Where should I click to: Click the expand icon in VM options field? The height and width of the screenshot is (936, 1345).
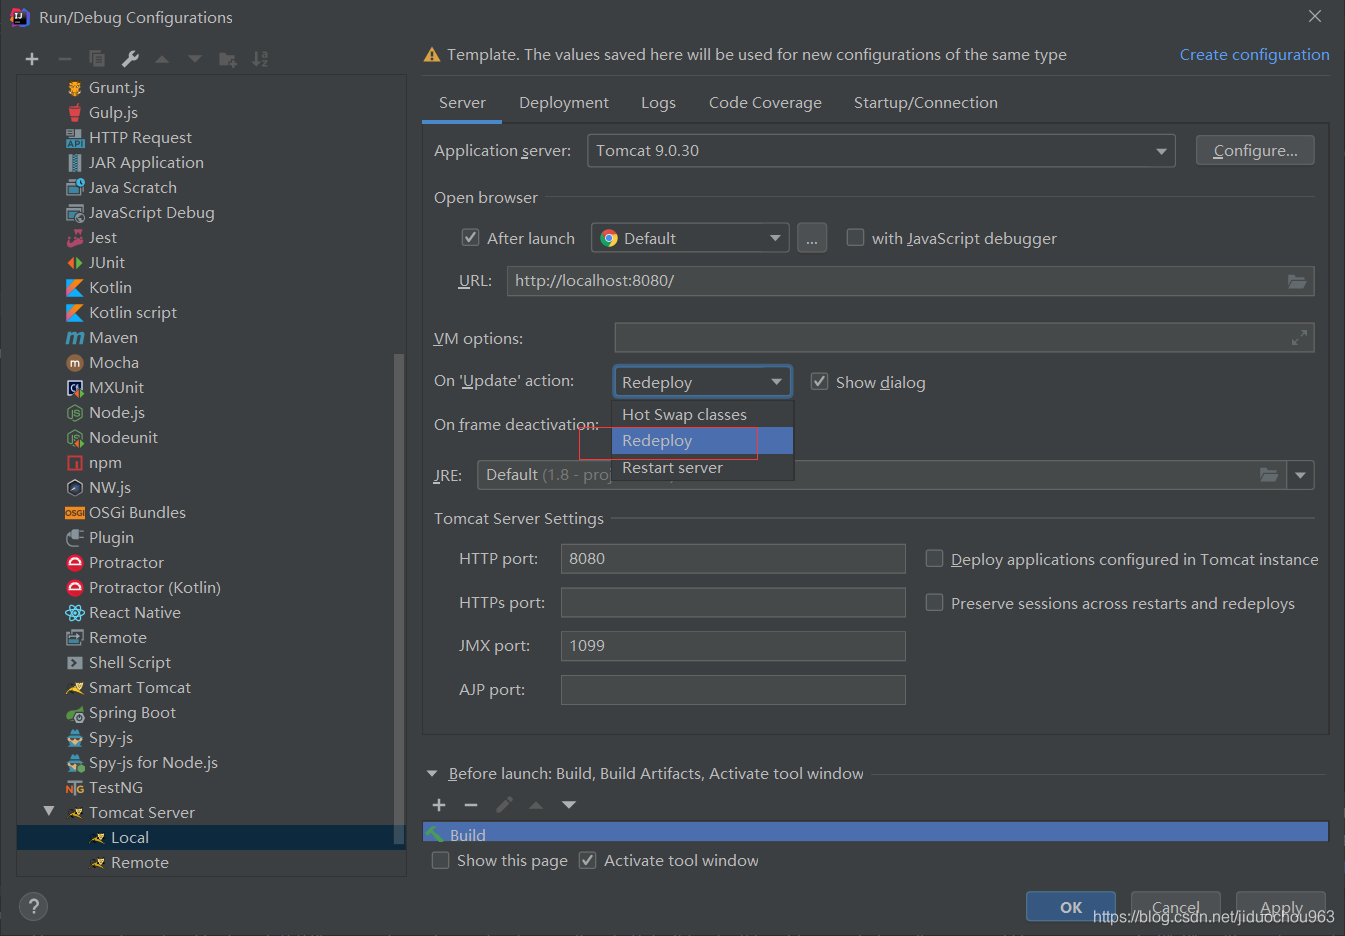click(1299, 338)
